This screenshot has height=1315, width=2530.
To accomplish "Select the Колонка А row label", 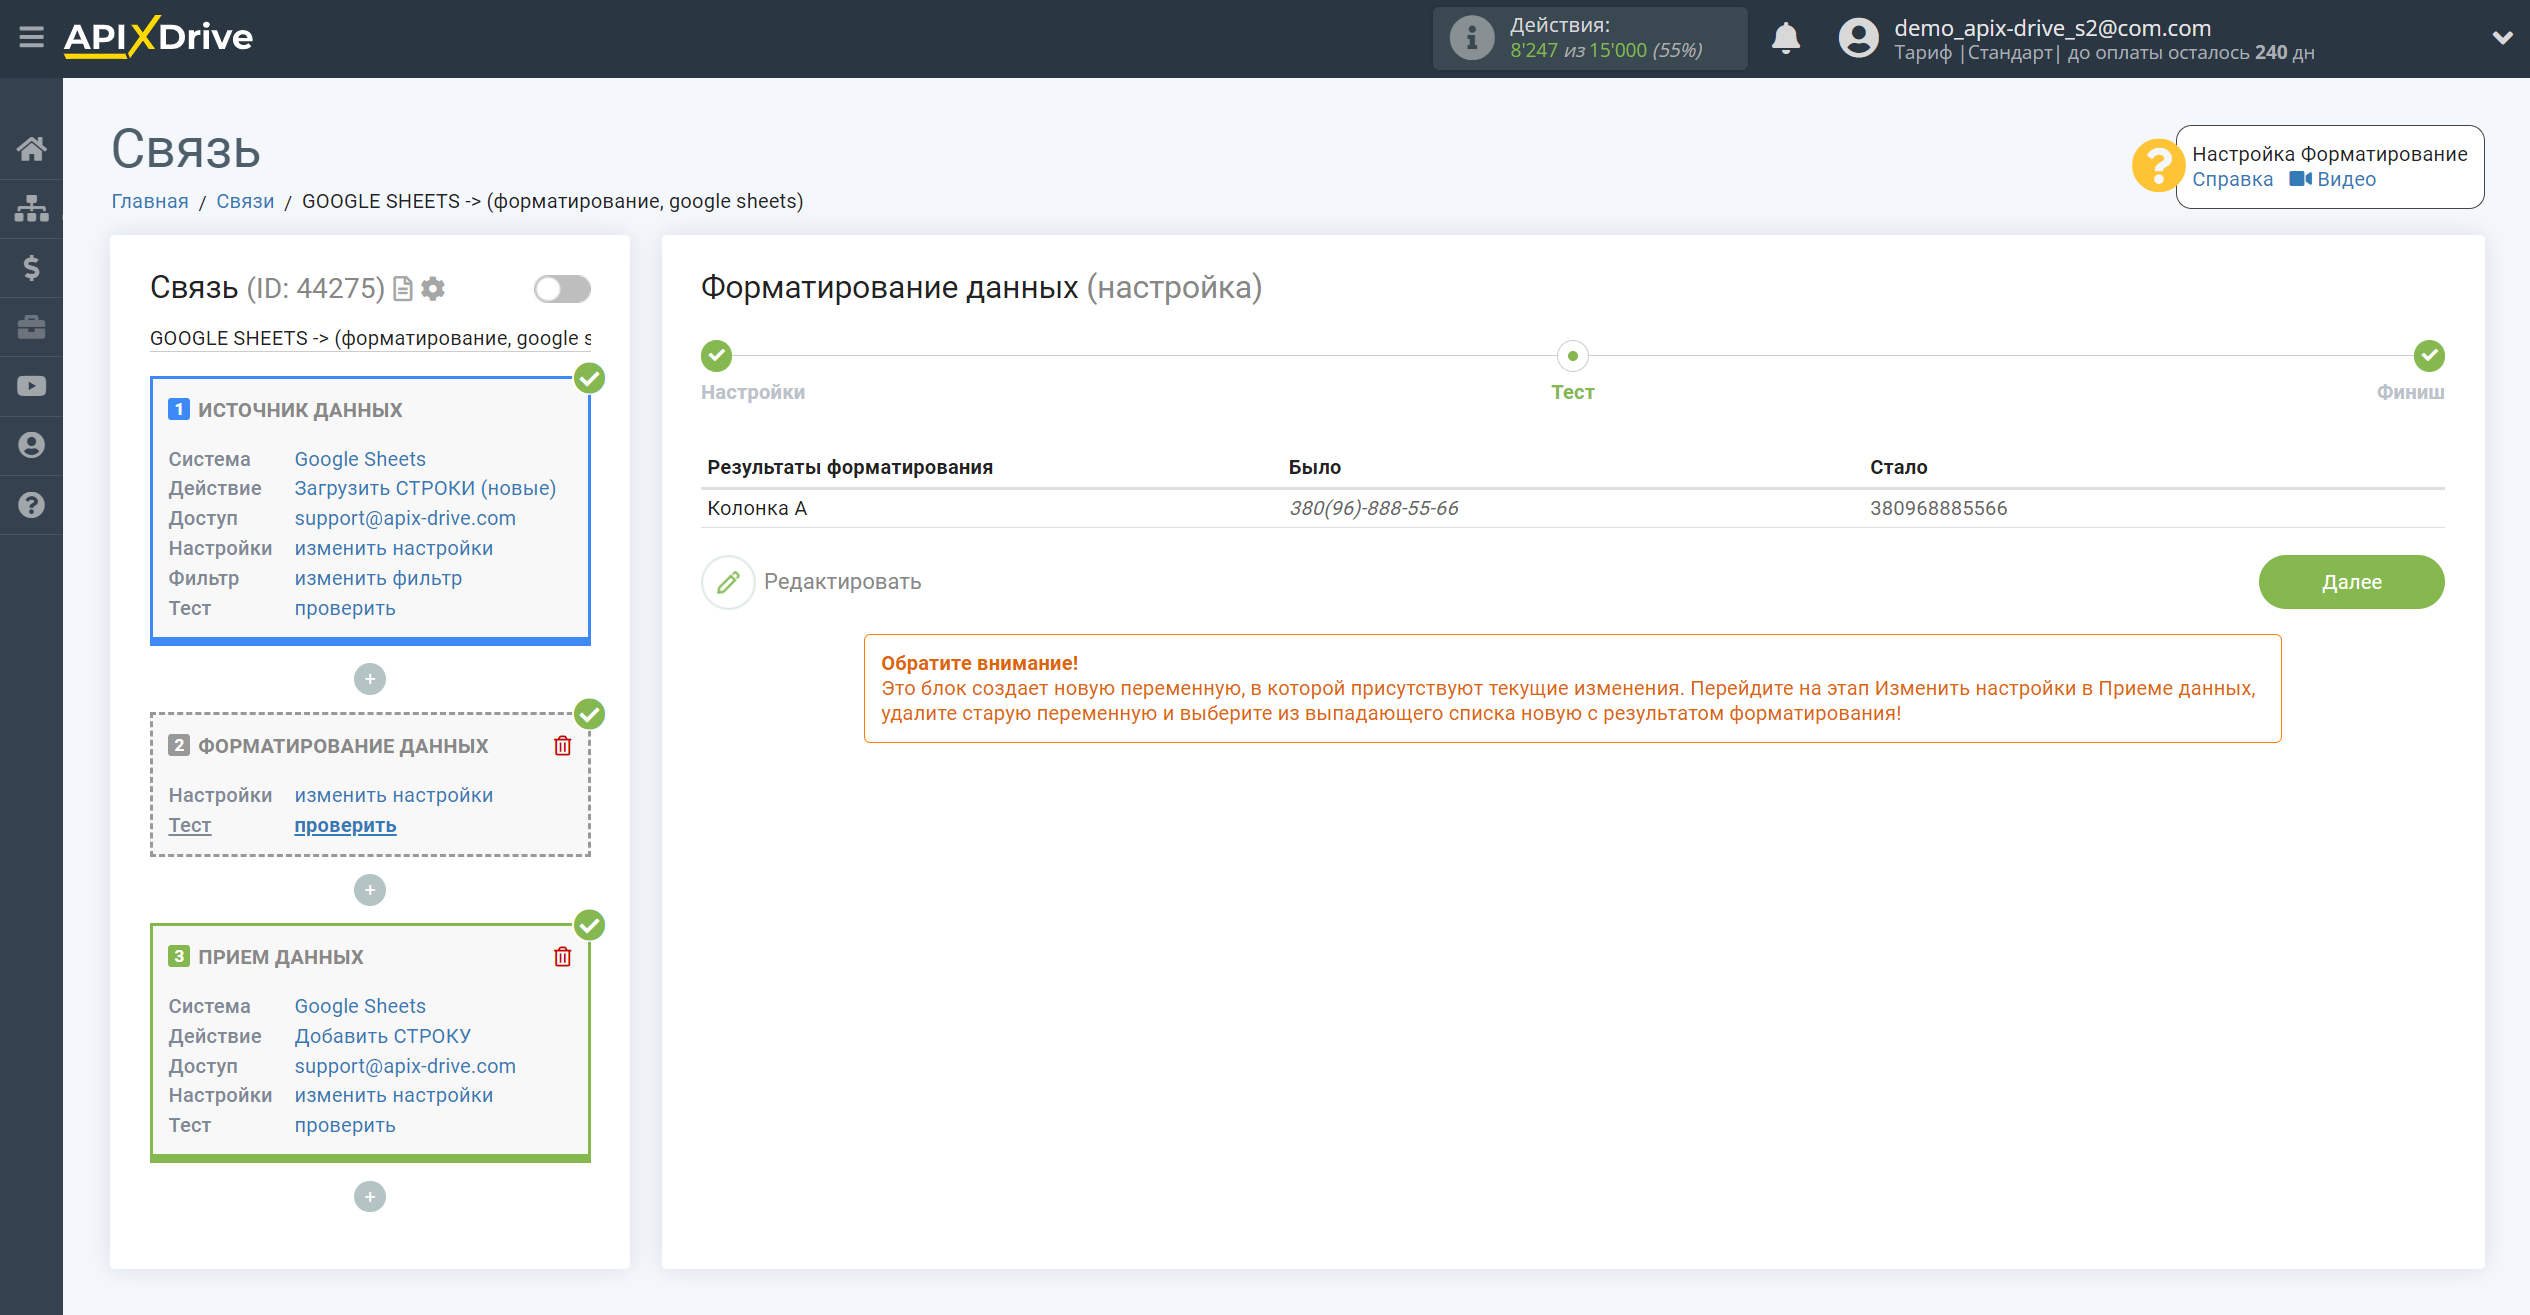I will 757,508.
